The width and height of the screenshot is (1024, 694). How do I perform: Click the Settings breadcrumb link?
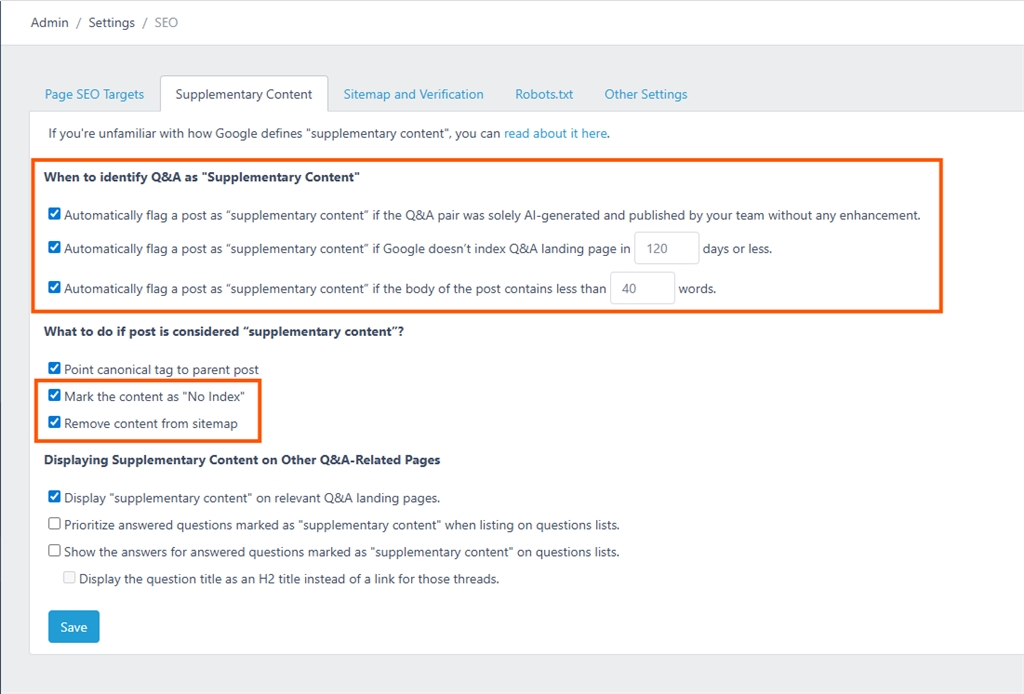coord(111,22)
